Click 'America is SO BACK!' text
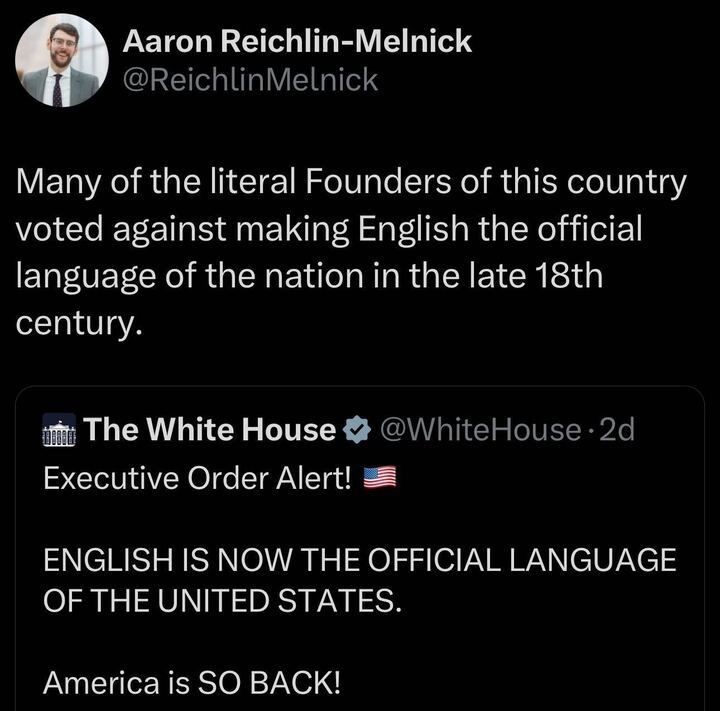Viewport: 720px width, 711px height. coord(192,683)
